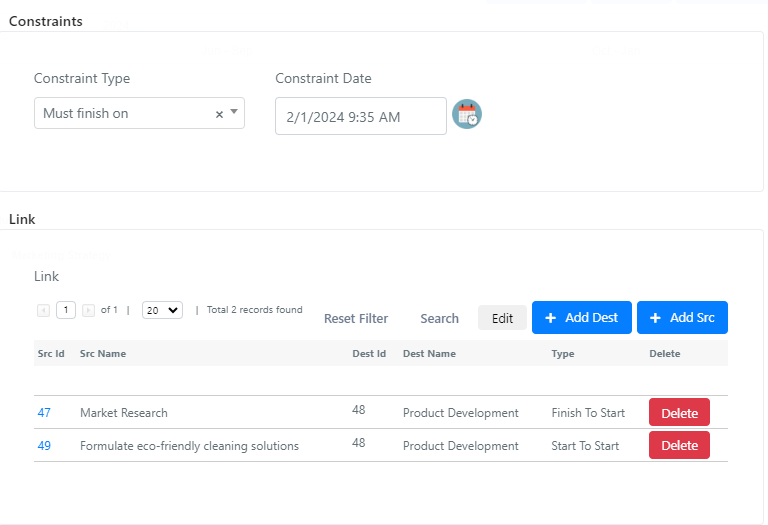Image resolution: width=768 pixels, height=525 pixels.
Task: Select 'Formulate eco-friendly cleaning solutions' cell
Action: point(189,446)
